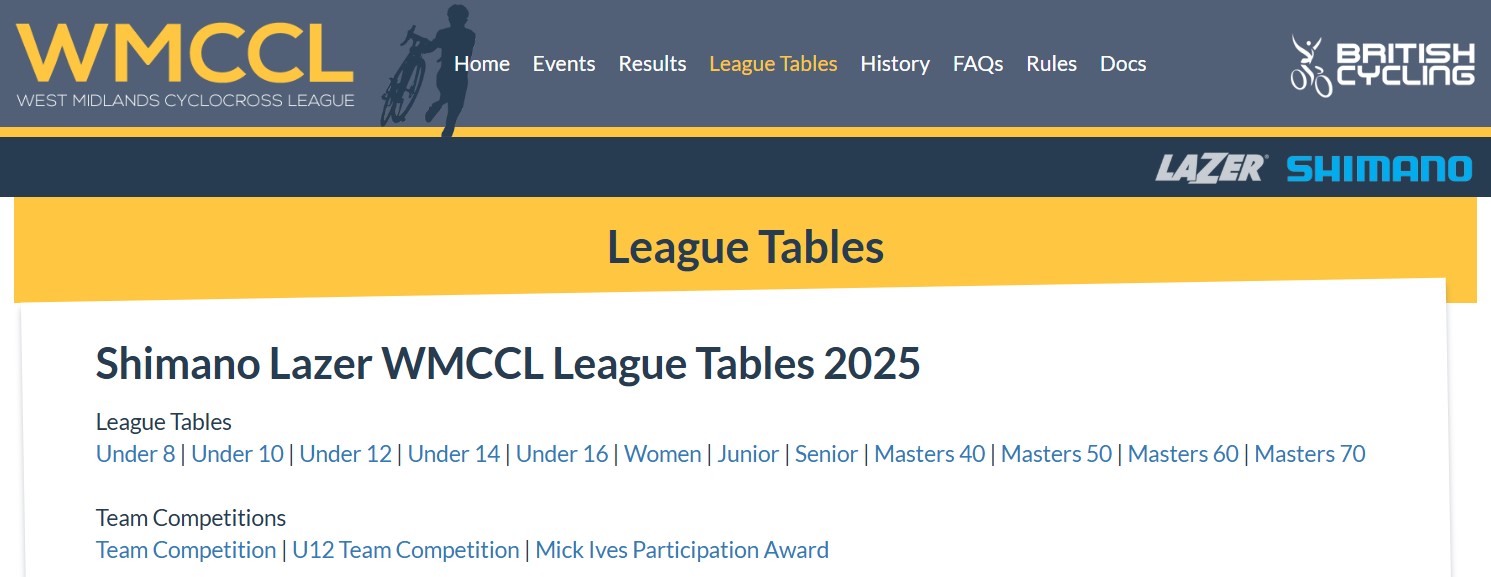Open the Rules menu item
This screenshot has height=577, width=1491.
tap(1052, 64)
